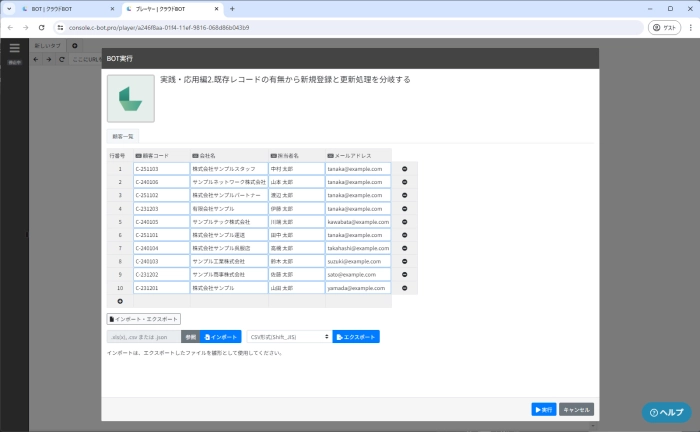Click the キャンセル button
Viewport: 700px width, 432px height.
(577, 409)
